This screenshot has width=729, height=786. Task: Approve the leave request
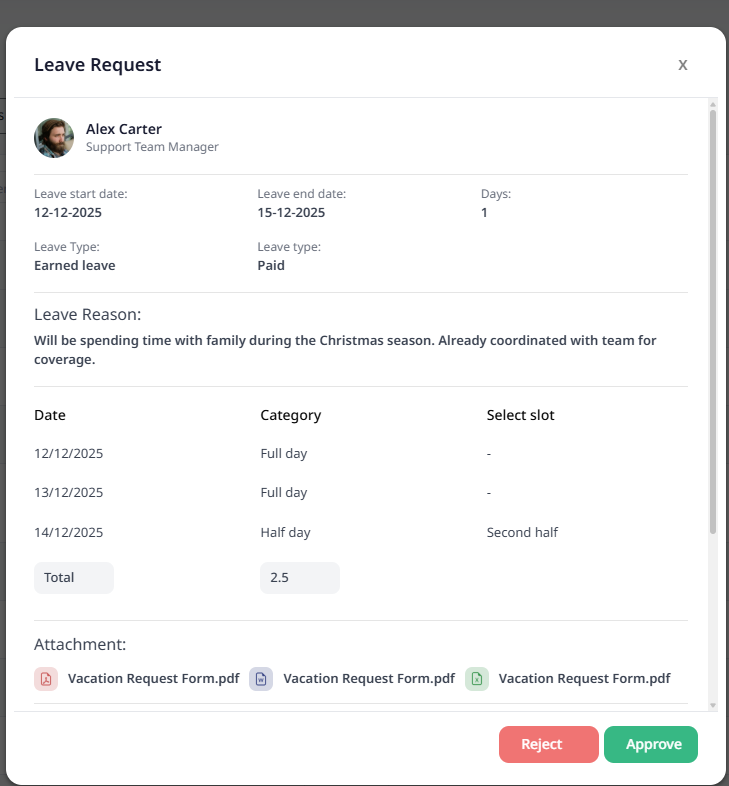pyautogui.click(x=651, y=744)
